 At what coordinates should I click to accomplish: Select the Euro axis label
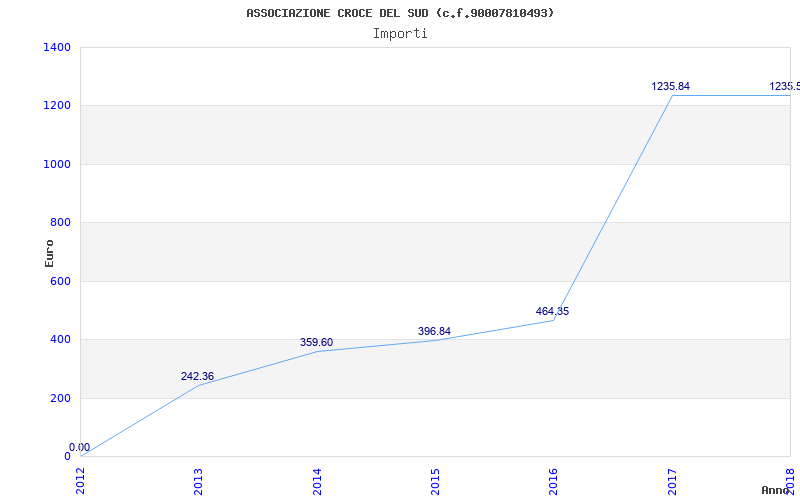click(x=49, y=253)
